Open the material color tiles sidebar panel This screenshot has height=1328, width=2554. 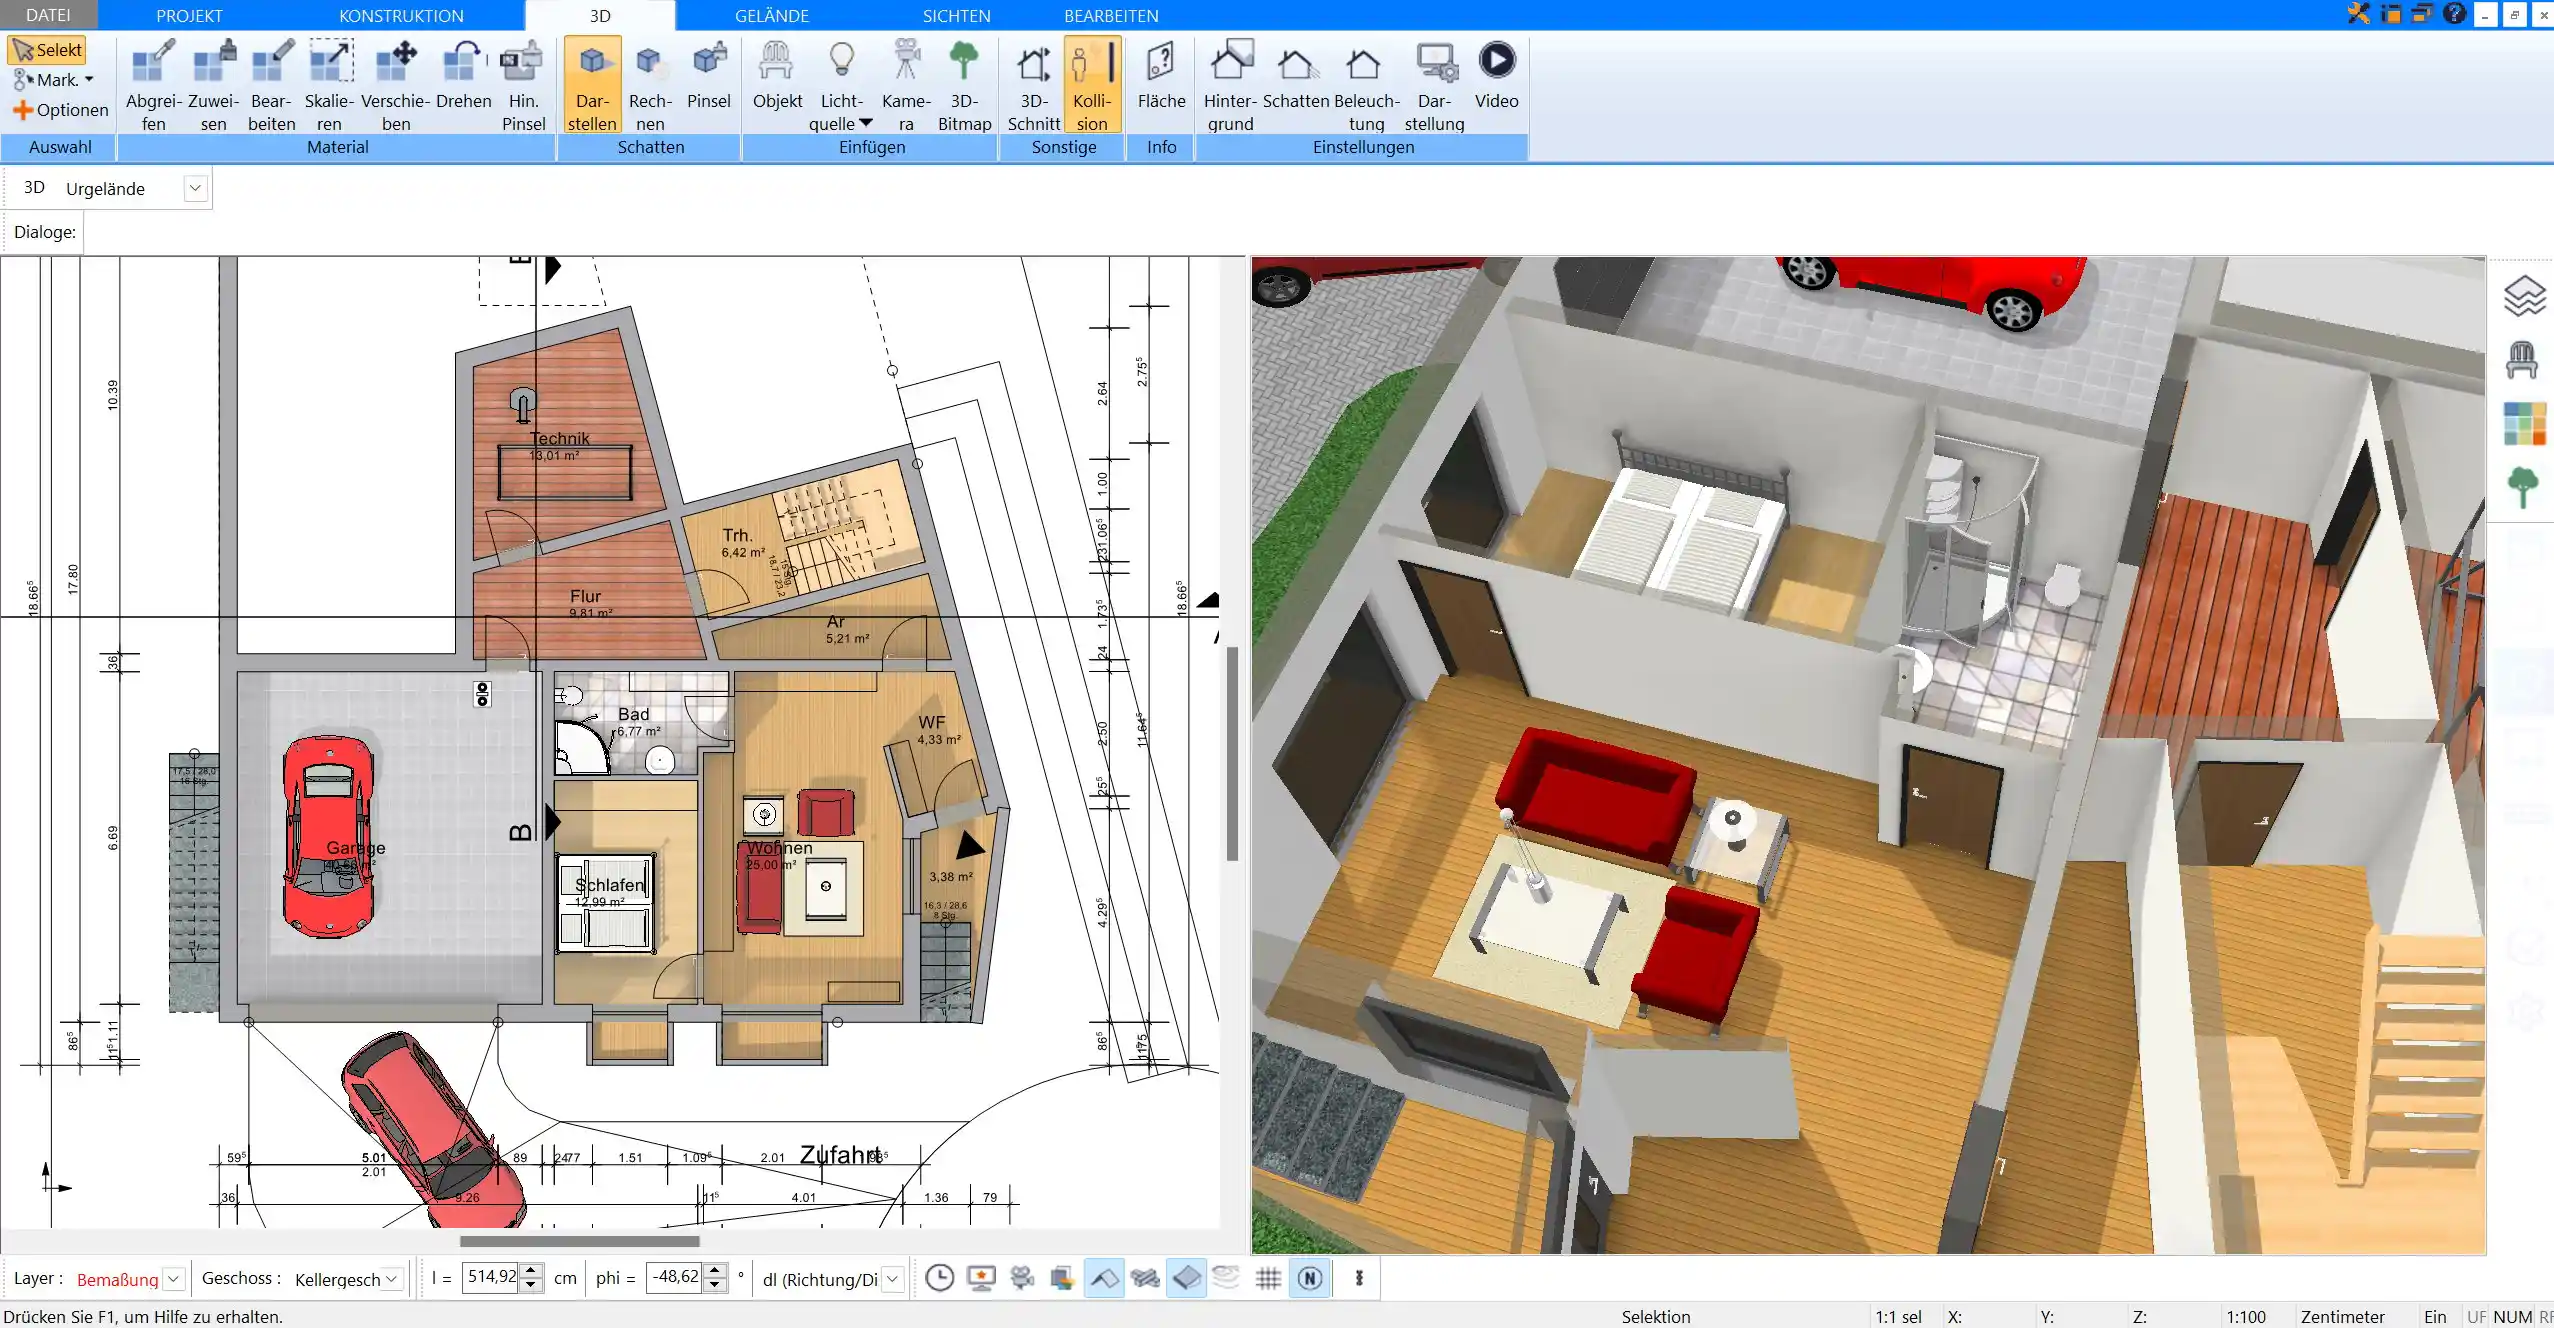[2524, 424]
